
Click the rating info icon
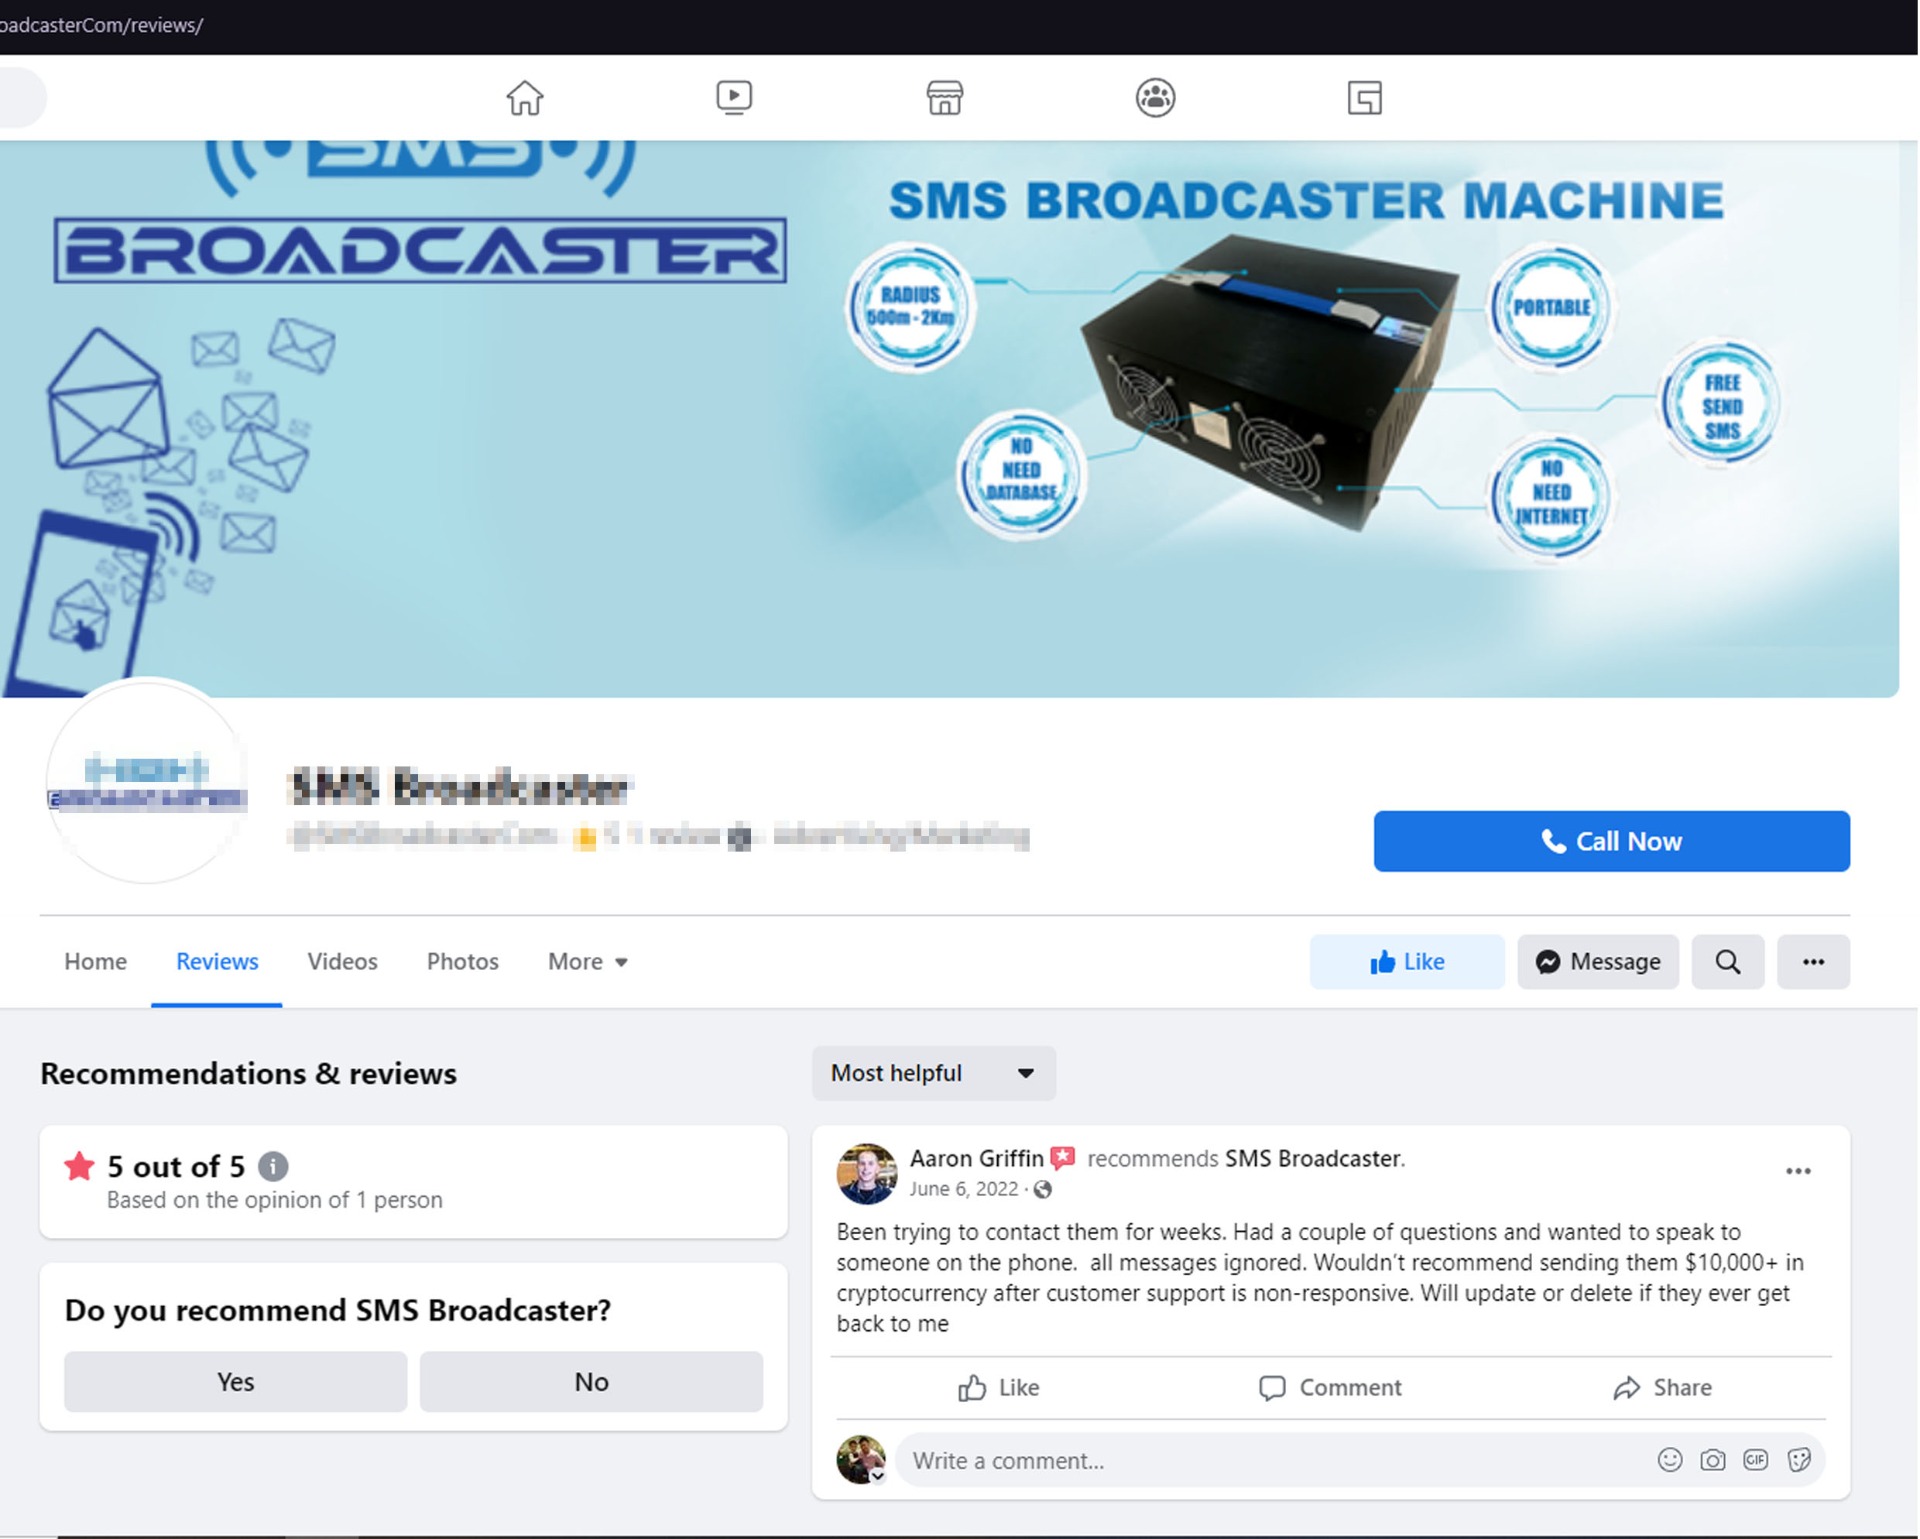(273, 1166)
